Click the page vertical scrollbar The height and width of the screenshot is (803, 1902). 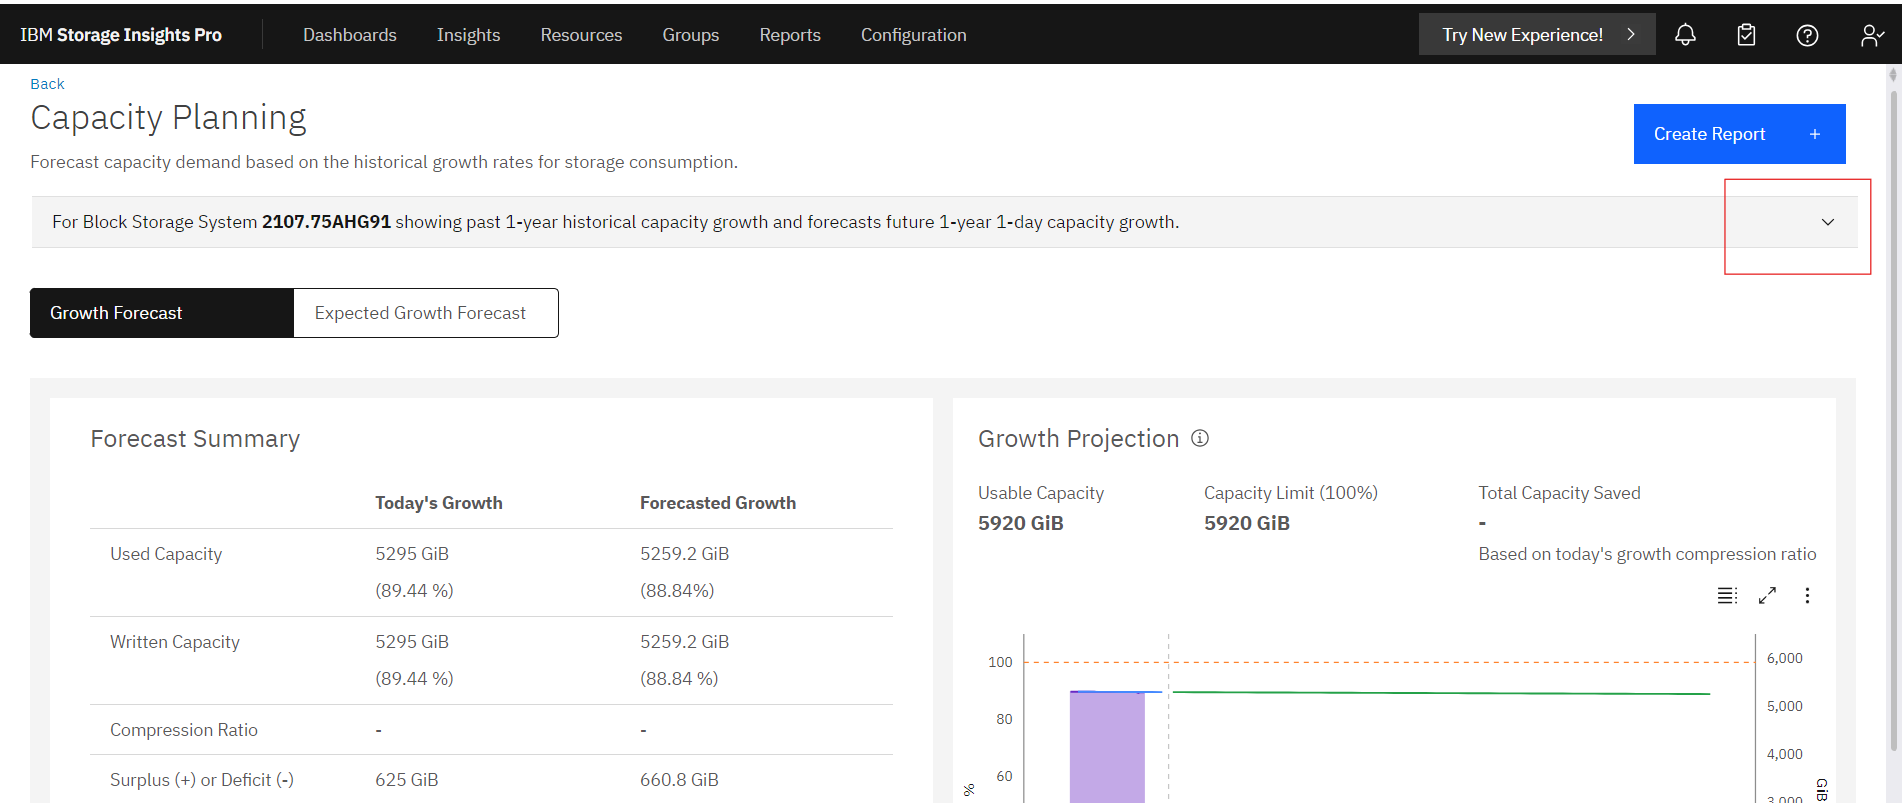1893,420
